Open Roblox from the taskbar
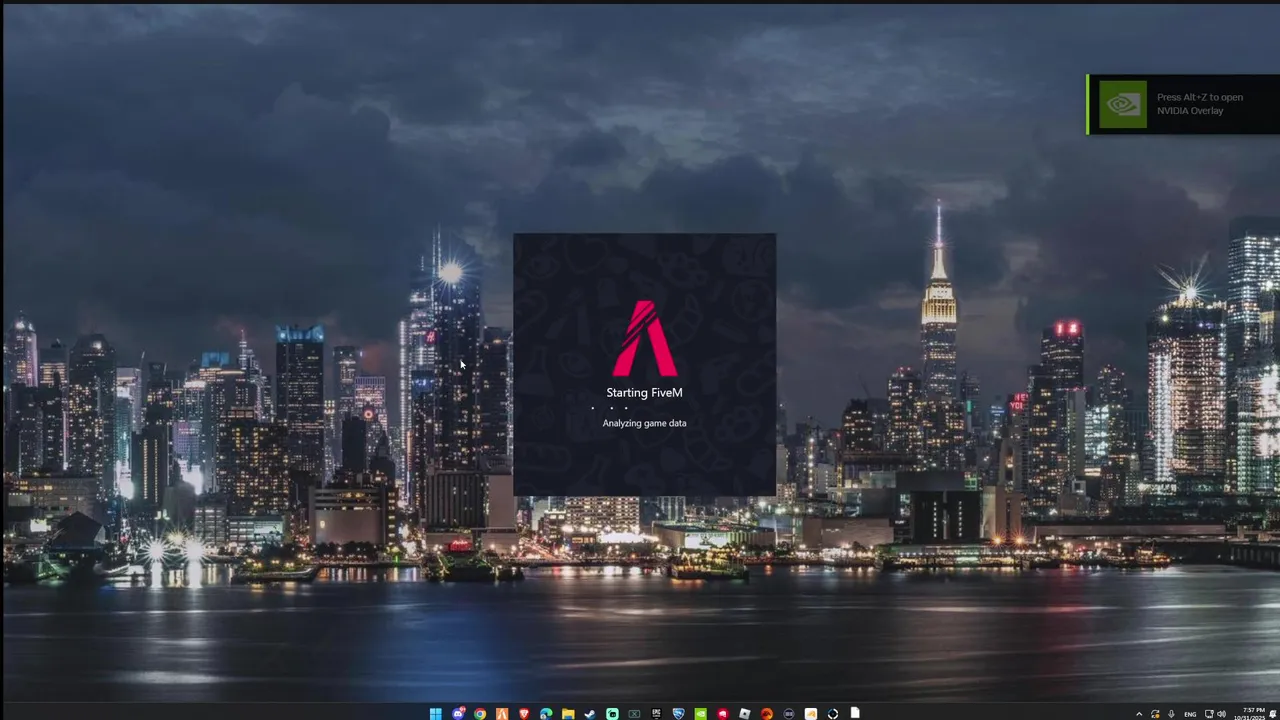The width and height of the screenshot is (1280, 720). [745, 714]
